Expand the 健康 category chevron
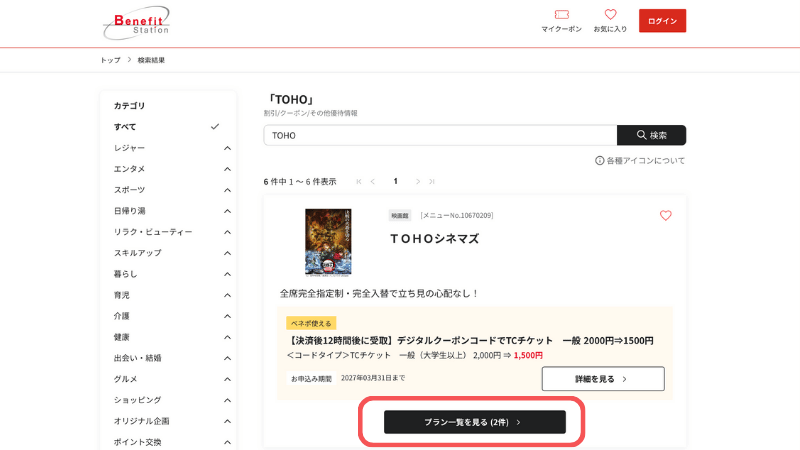The image size is (800, 450). tap(228, 337)
